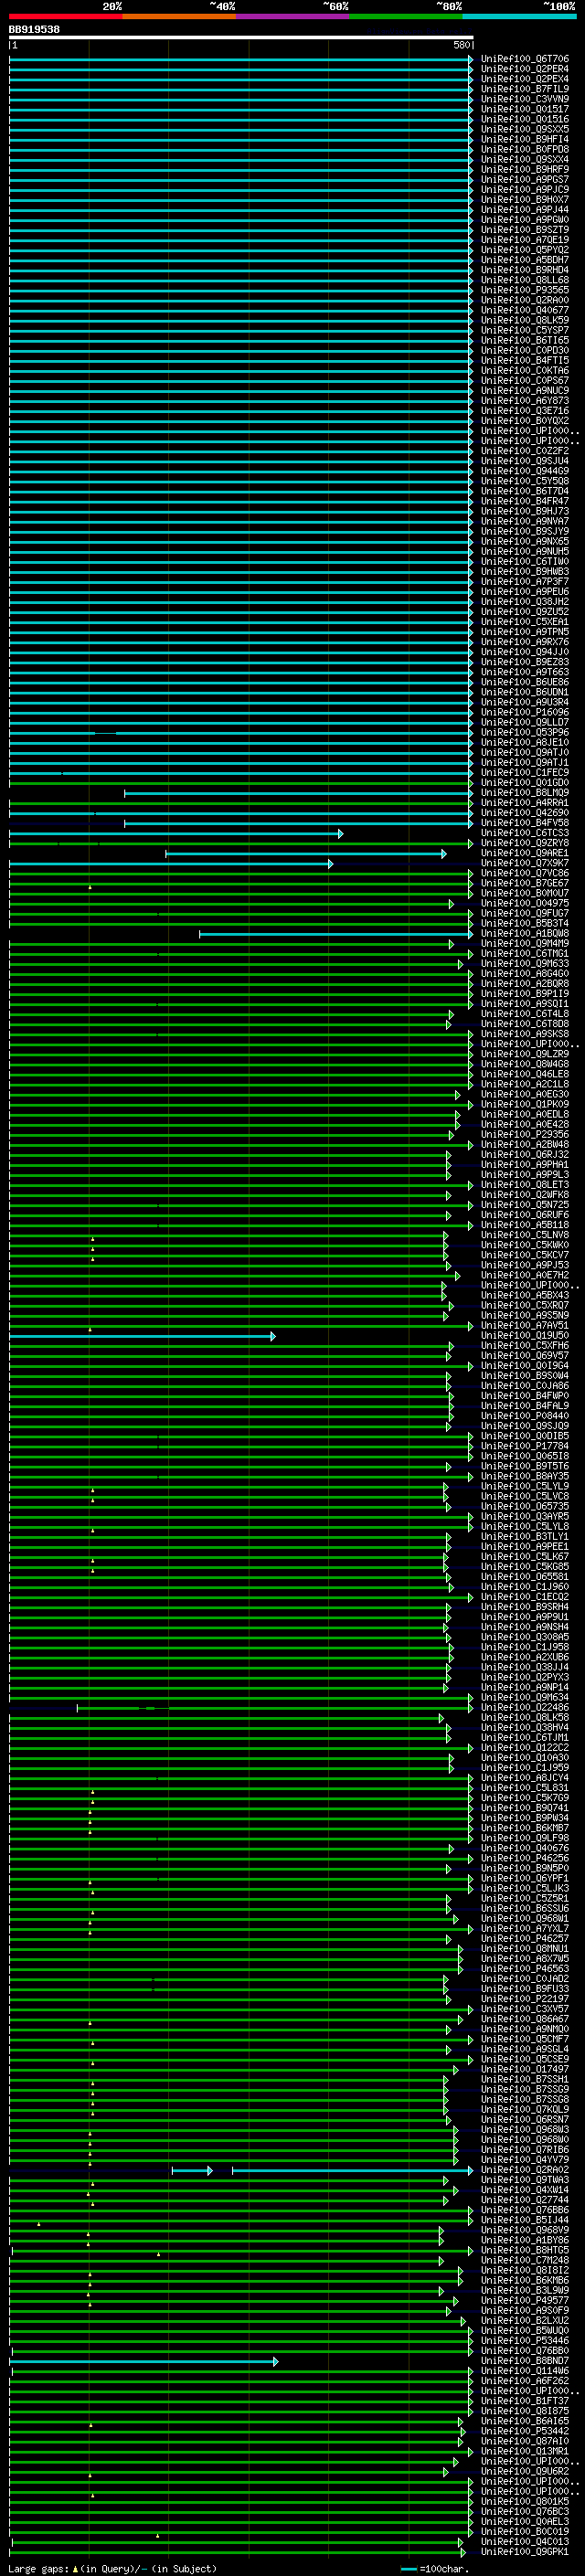
Task: Select the UniRef100_P49577 label
Action: [x=525, y=2301]
